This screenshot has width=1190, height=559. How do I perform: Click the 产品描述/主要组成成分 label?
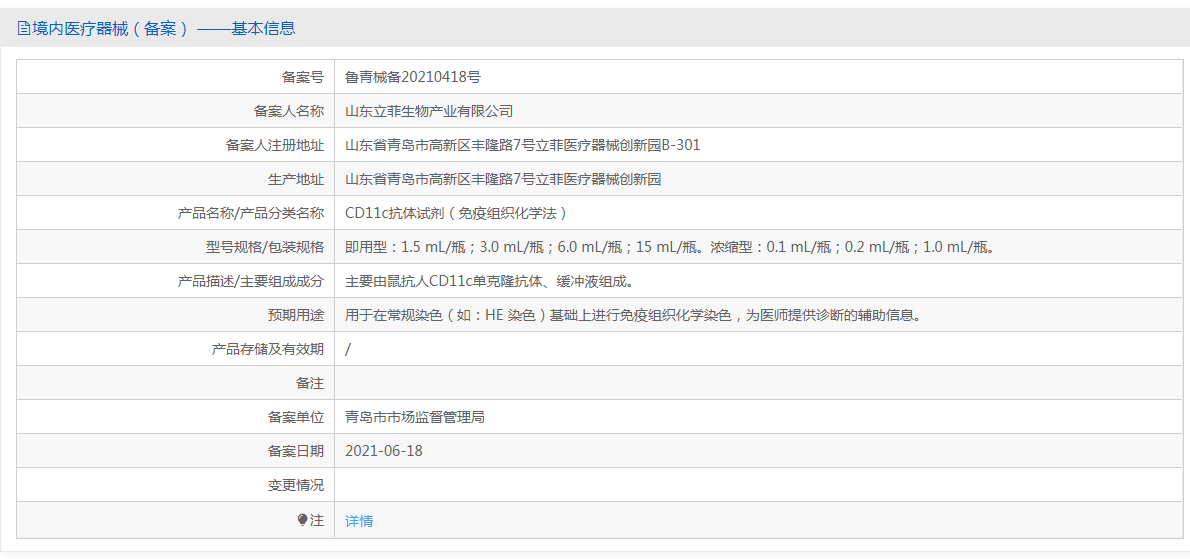pos(251,281)
